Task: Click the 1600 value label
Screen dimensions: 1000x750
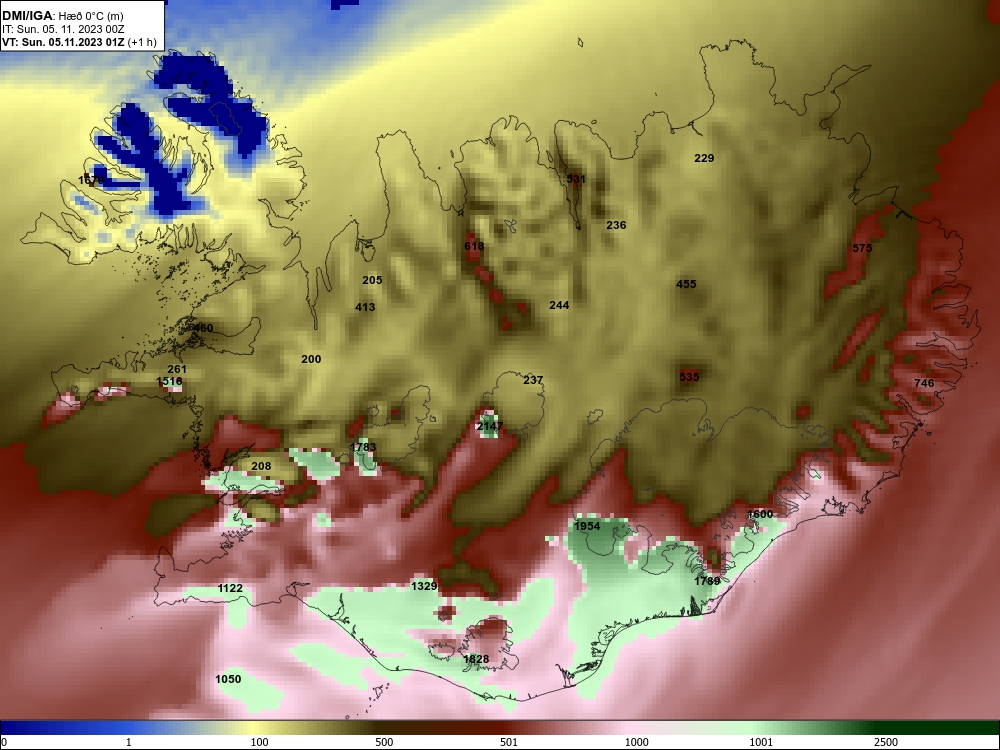Action: [x=760, y=514]
